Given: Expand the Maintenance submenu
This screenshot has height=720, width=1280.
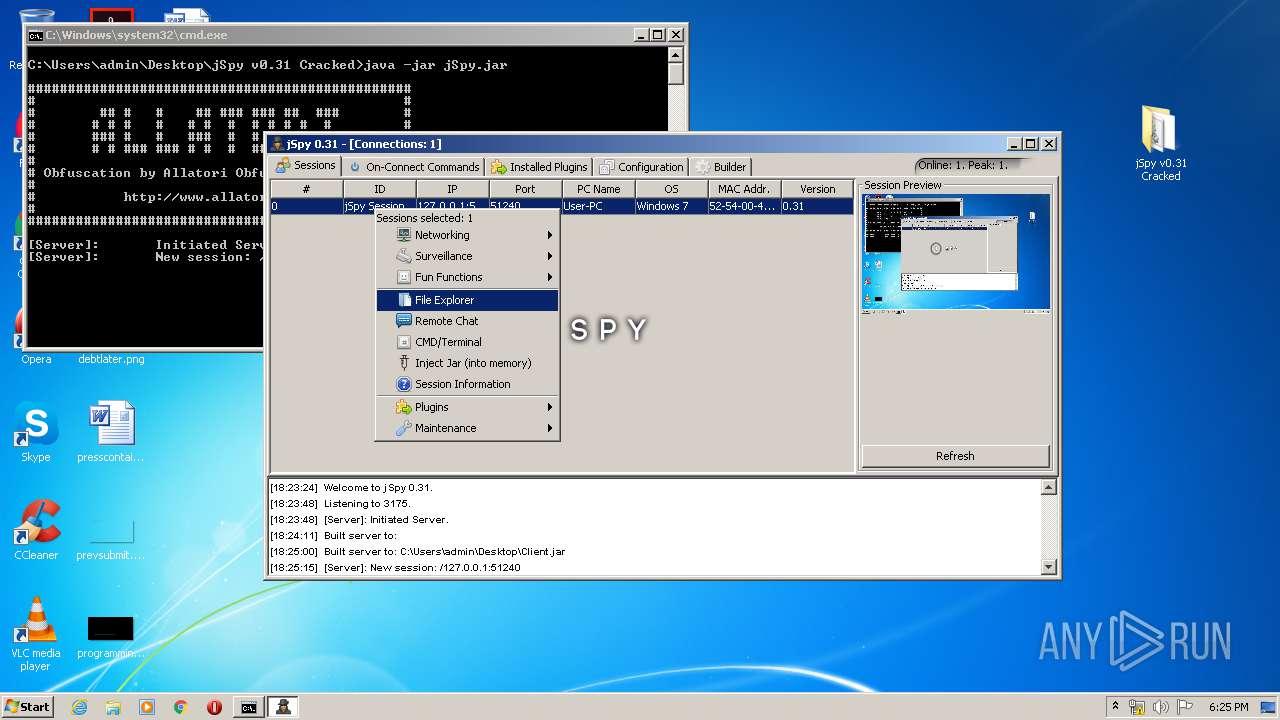Looking at the screenshot, I should point(467,428).
